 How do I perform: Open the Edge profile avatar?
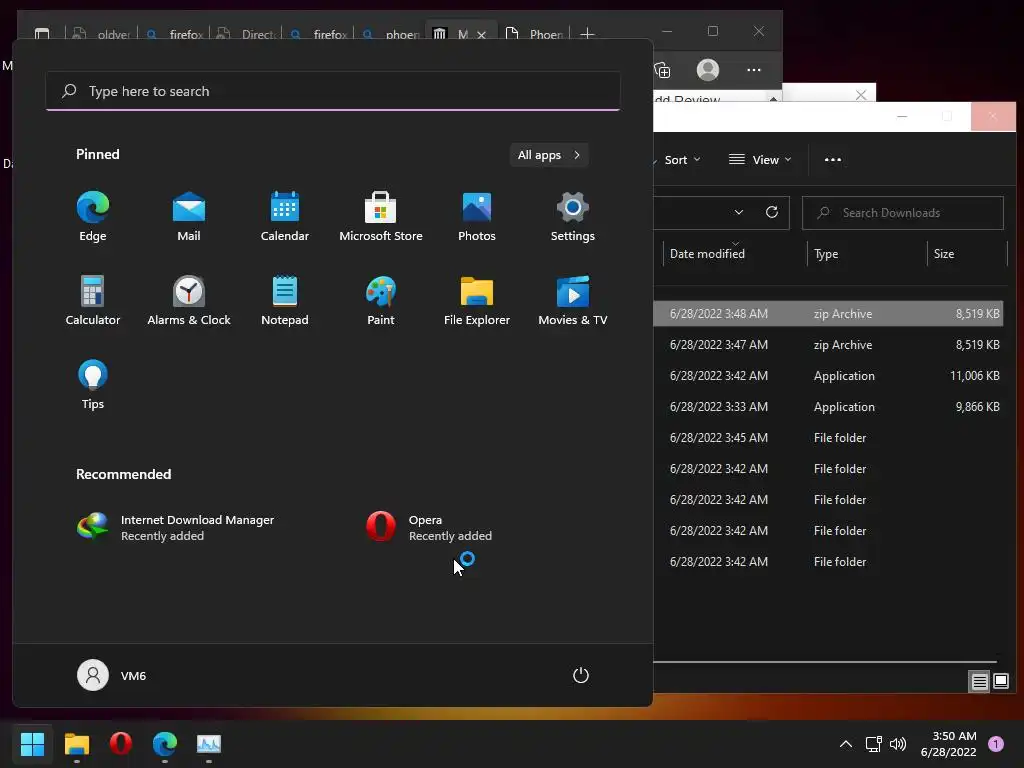point(708,70)
